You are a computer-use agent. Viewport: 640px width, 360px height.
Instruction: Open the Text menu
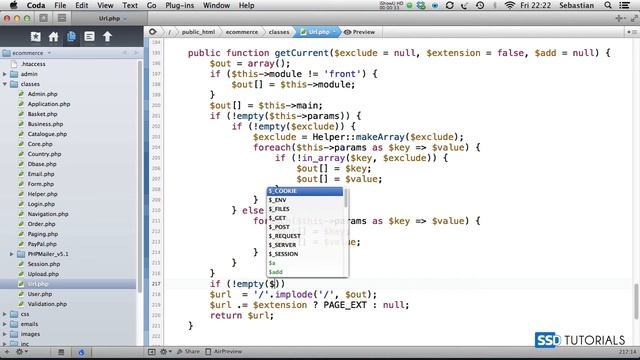[130, 5]
